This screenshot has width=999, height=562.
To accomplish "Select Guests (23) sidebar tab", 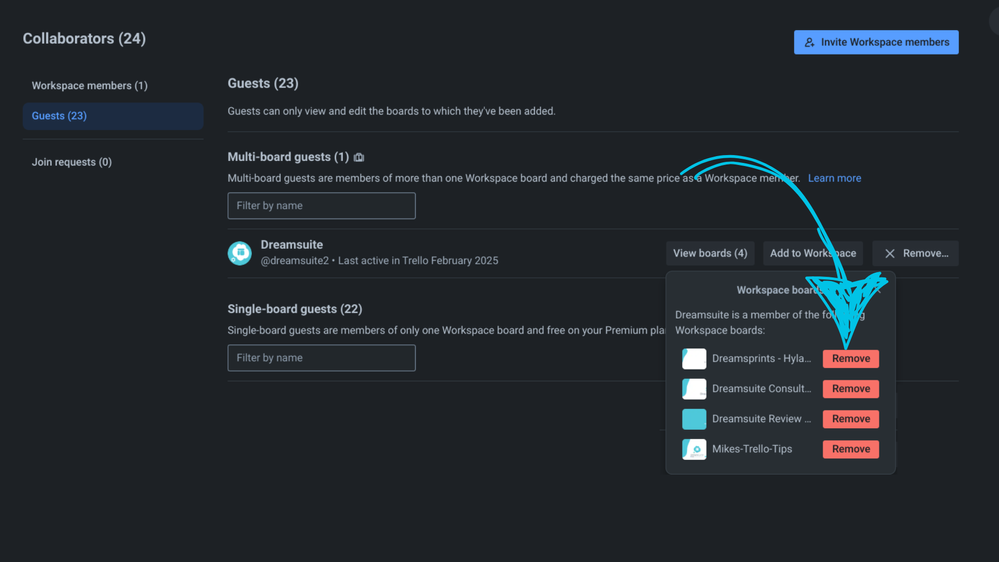I will coord(113,116).
